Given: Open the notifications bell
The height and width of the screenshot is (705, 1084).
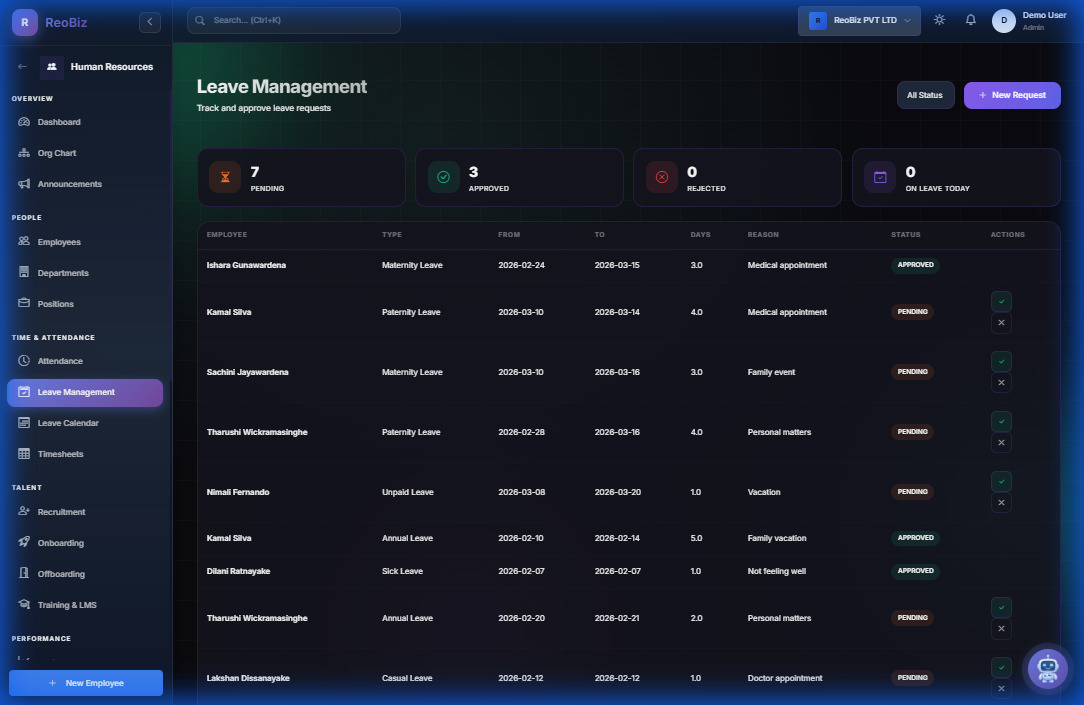Looking at the screenshot, I should click(x=970, y=19).
